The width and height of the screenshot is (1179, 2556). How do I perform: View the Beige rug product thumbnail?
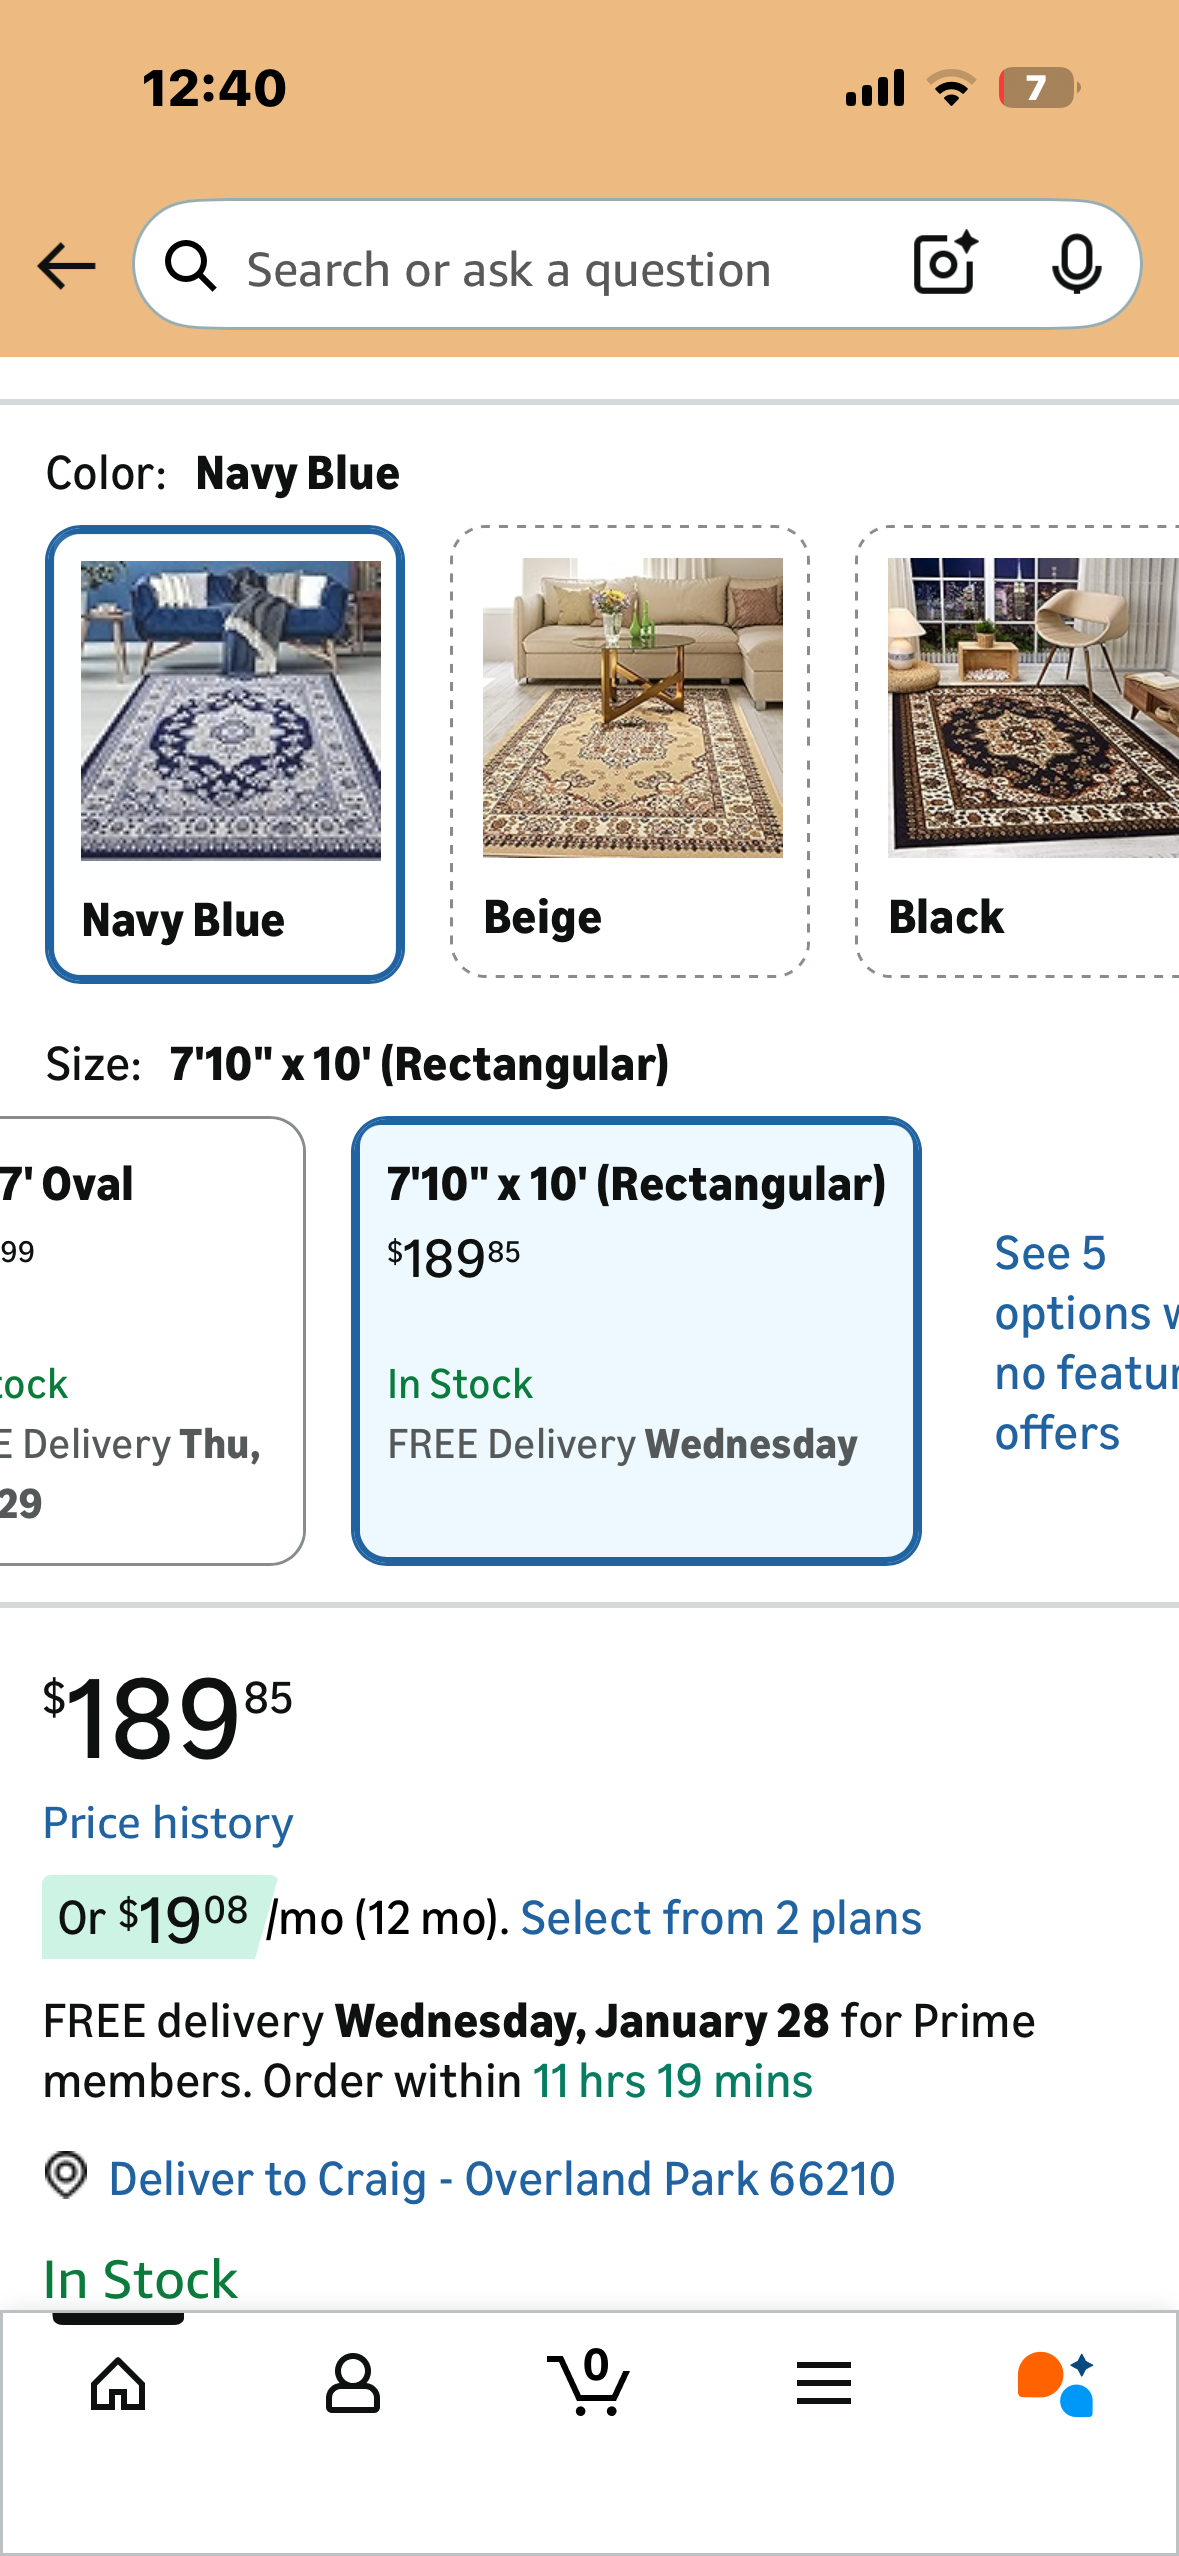pyautogui.click(x=631, y=710)
